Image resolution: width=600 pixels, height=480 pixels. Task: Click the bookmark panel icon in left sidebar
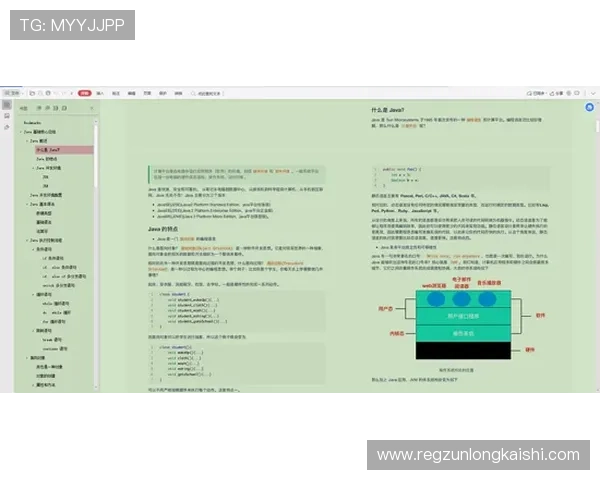7,104
